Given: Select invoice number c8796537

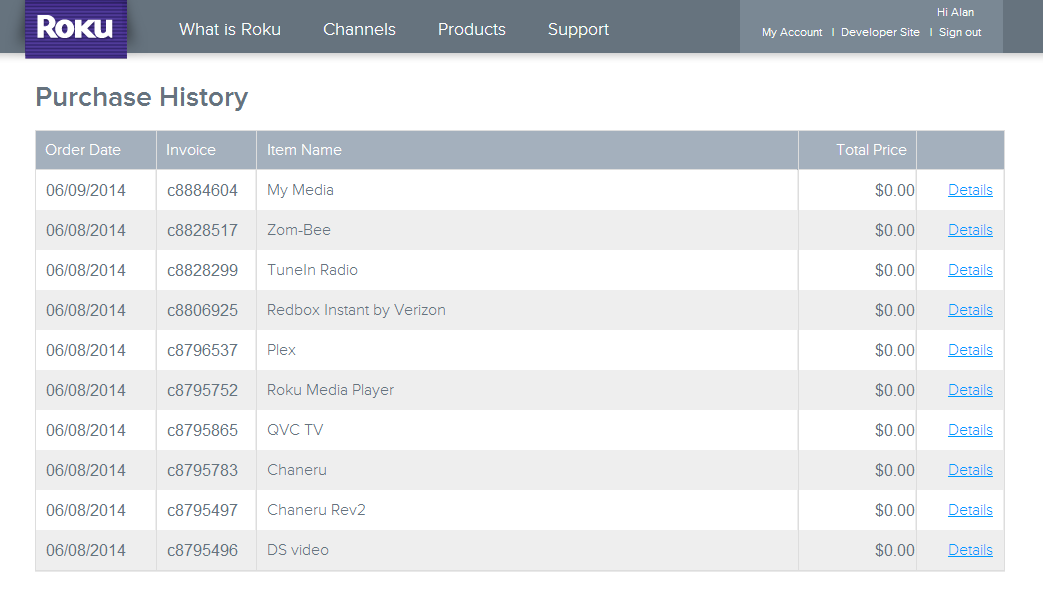Looking at the screenshot, I should click(x=202, y=350).
